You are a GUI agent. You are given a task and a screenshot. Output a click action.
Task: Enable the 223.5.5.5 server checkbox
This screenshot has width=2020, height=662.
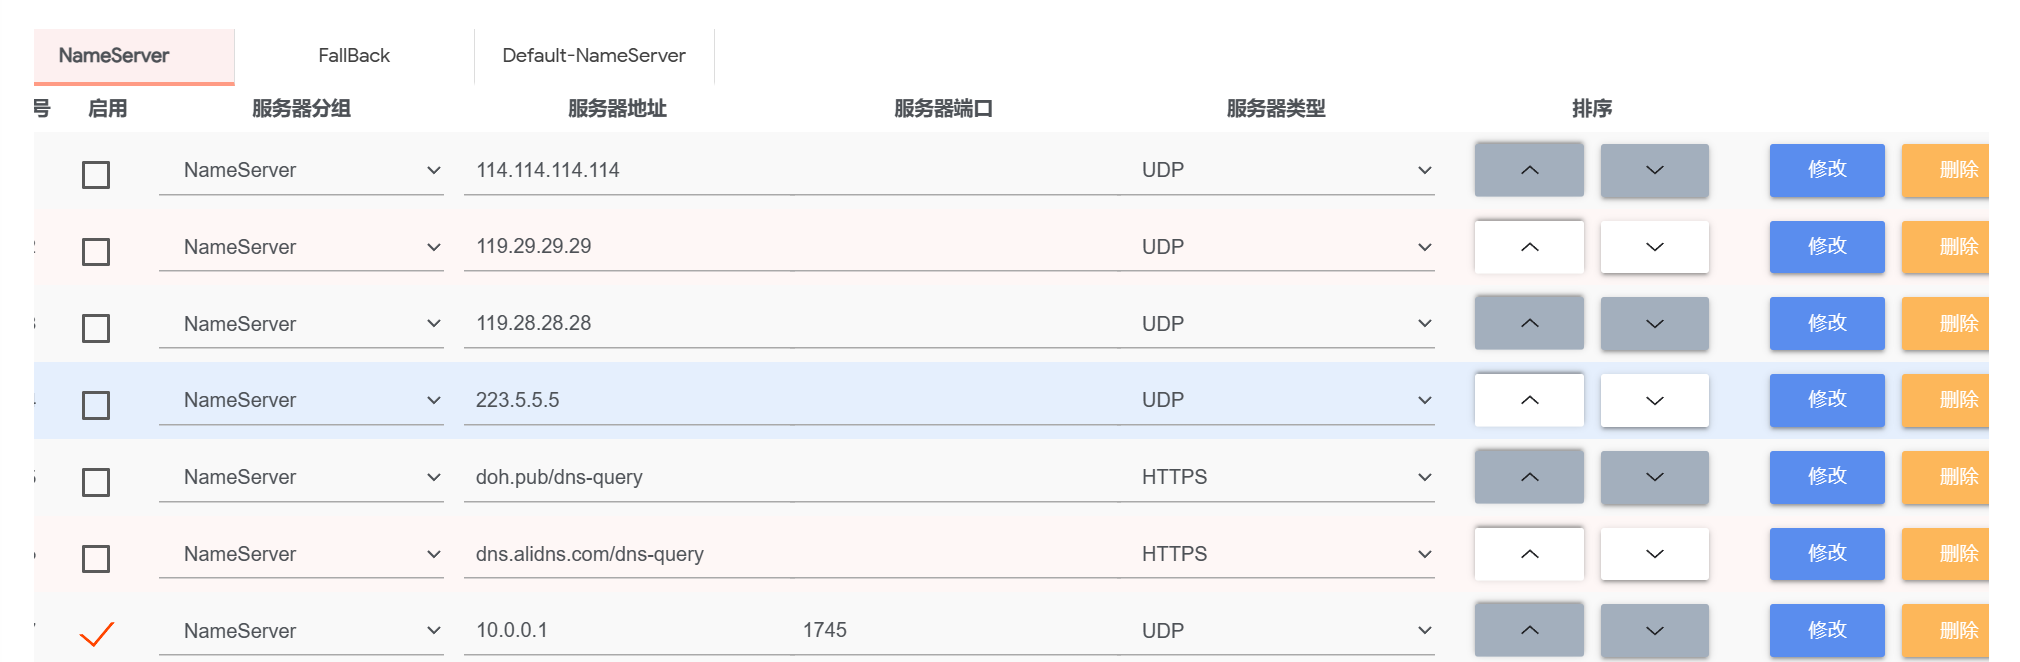click(96, 405)
